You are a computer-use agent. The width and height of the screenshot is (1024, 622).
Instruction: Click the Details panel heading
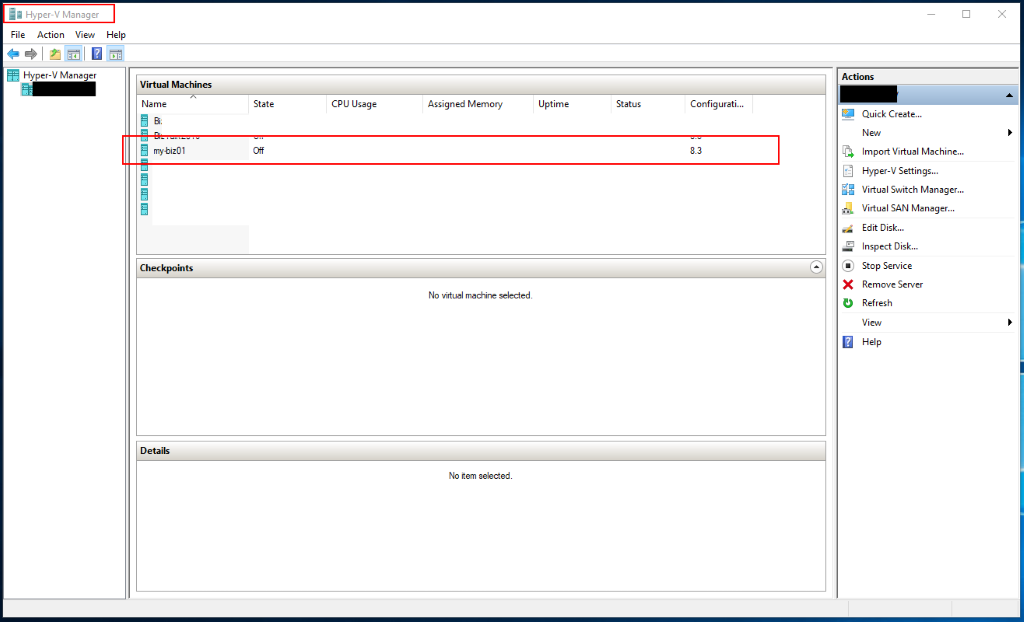(155, 451)
